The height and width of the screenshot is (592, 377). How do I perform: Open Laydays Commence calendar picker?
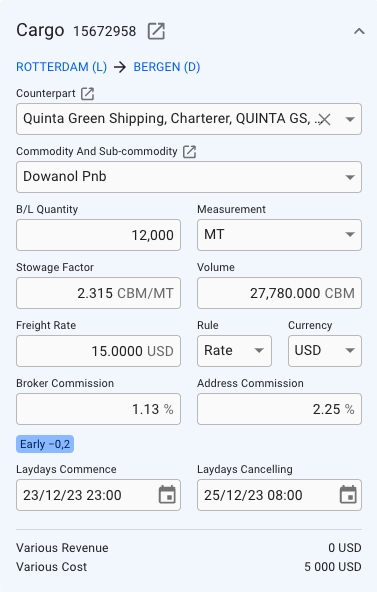click(167, 495)
